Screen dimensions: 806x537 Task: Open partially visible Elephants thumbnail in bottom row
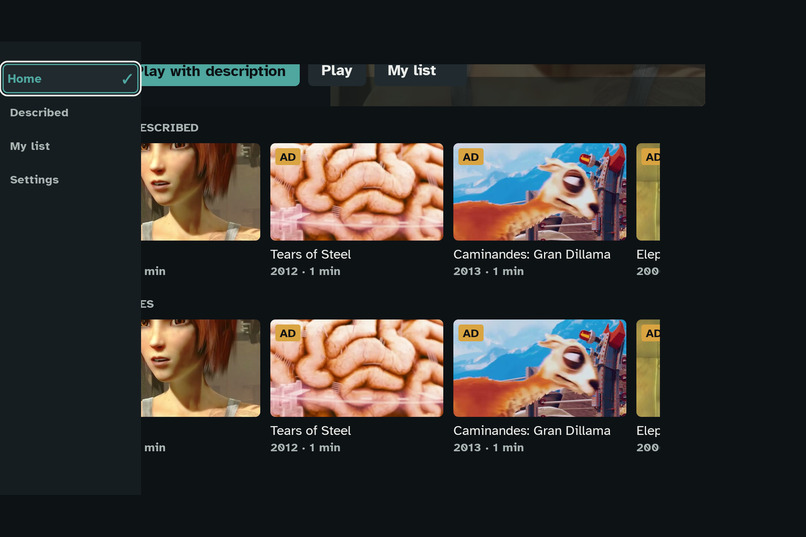click(648, 368)
